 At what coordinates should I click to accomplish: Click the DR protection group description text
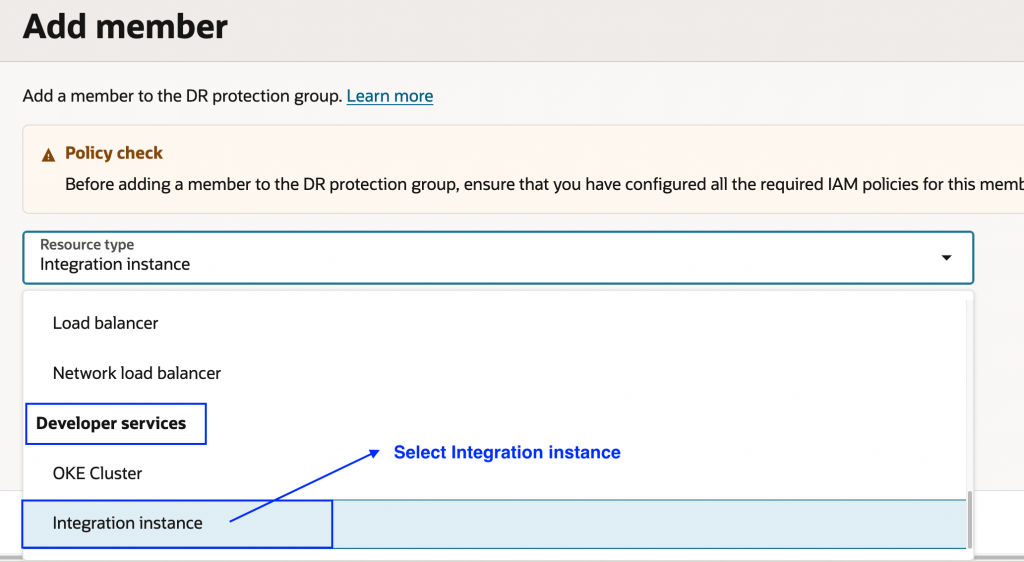(182, 96)
